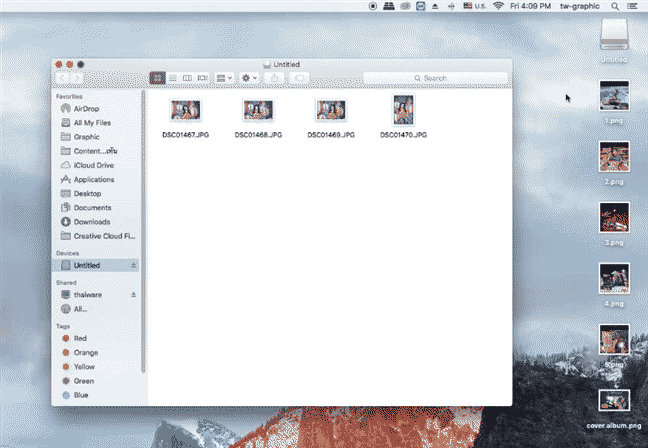
Task: Open Notification Center in menu bar
Action: [632, 6]
